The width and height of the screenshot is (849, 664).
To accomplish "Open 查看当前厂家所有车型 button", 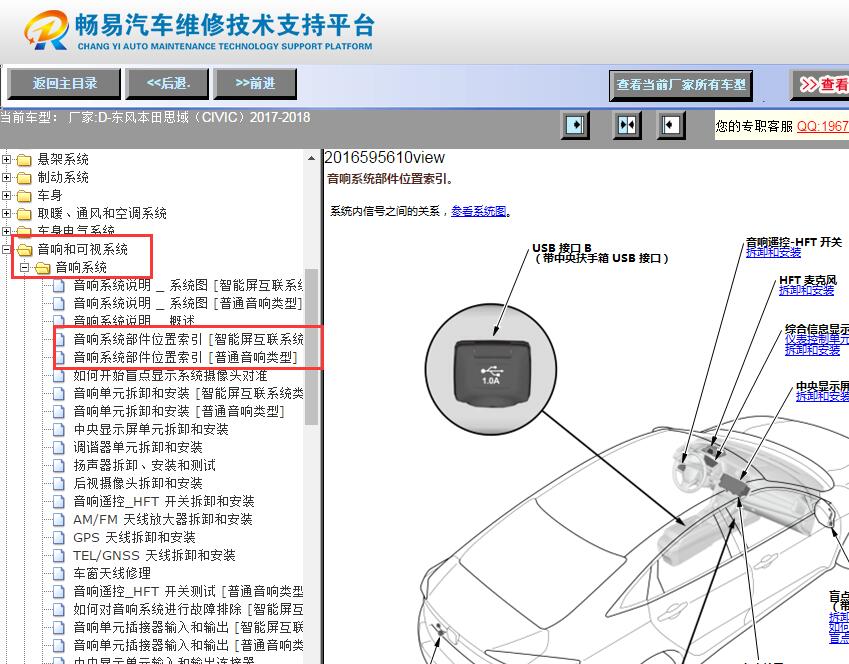I will pos(681,84).
